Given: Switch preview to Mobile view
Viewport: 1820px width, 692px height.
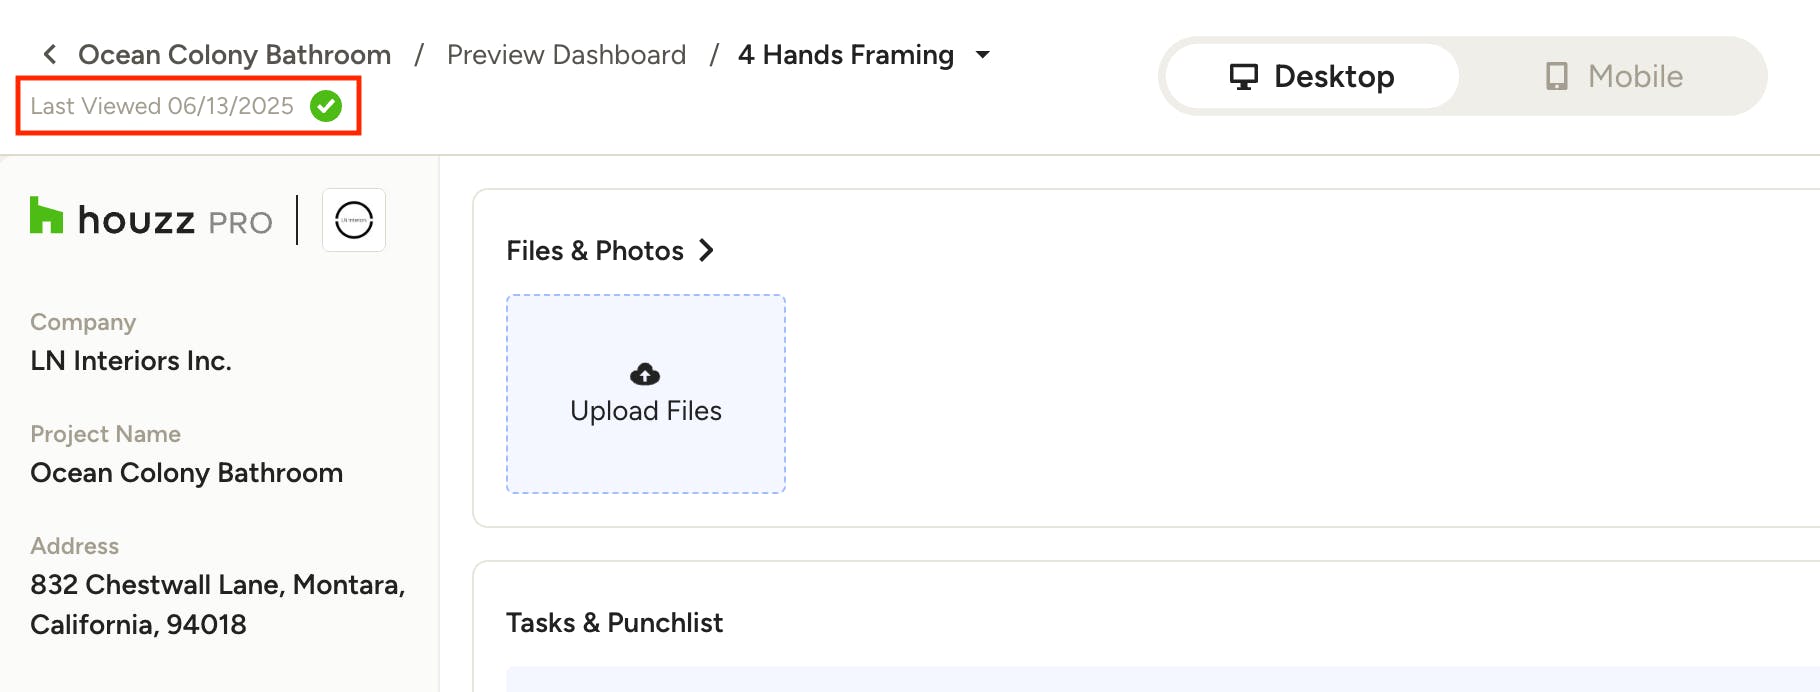Looking at the screenshot, I should pyautogui.click(x=1614, y=77).
